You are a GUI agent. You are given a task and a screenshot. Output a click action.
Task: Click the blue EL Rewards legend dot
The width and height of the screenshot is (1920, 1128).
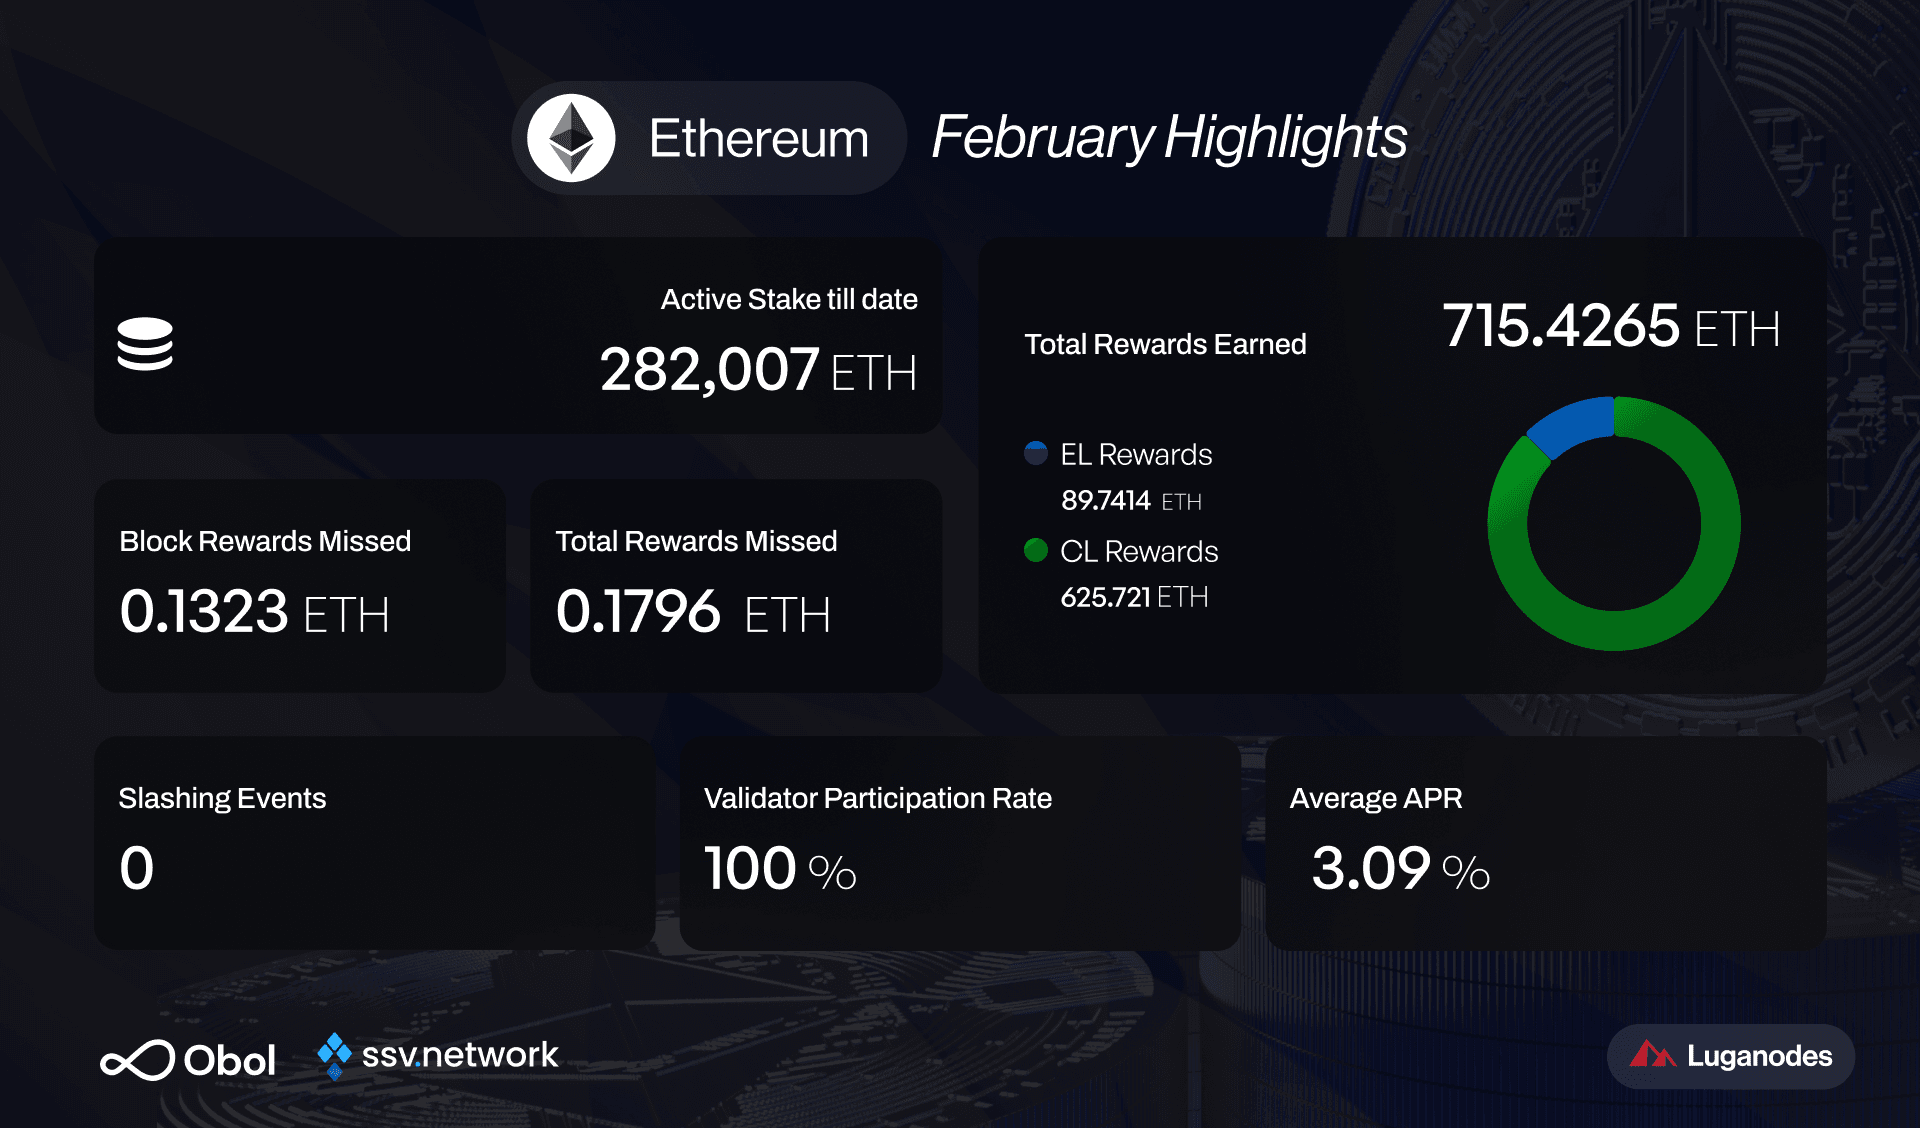coord(1036,453)
